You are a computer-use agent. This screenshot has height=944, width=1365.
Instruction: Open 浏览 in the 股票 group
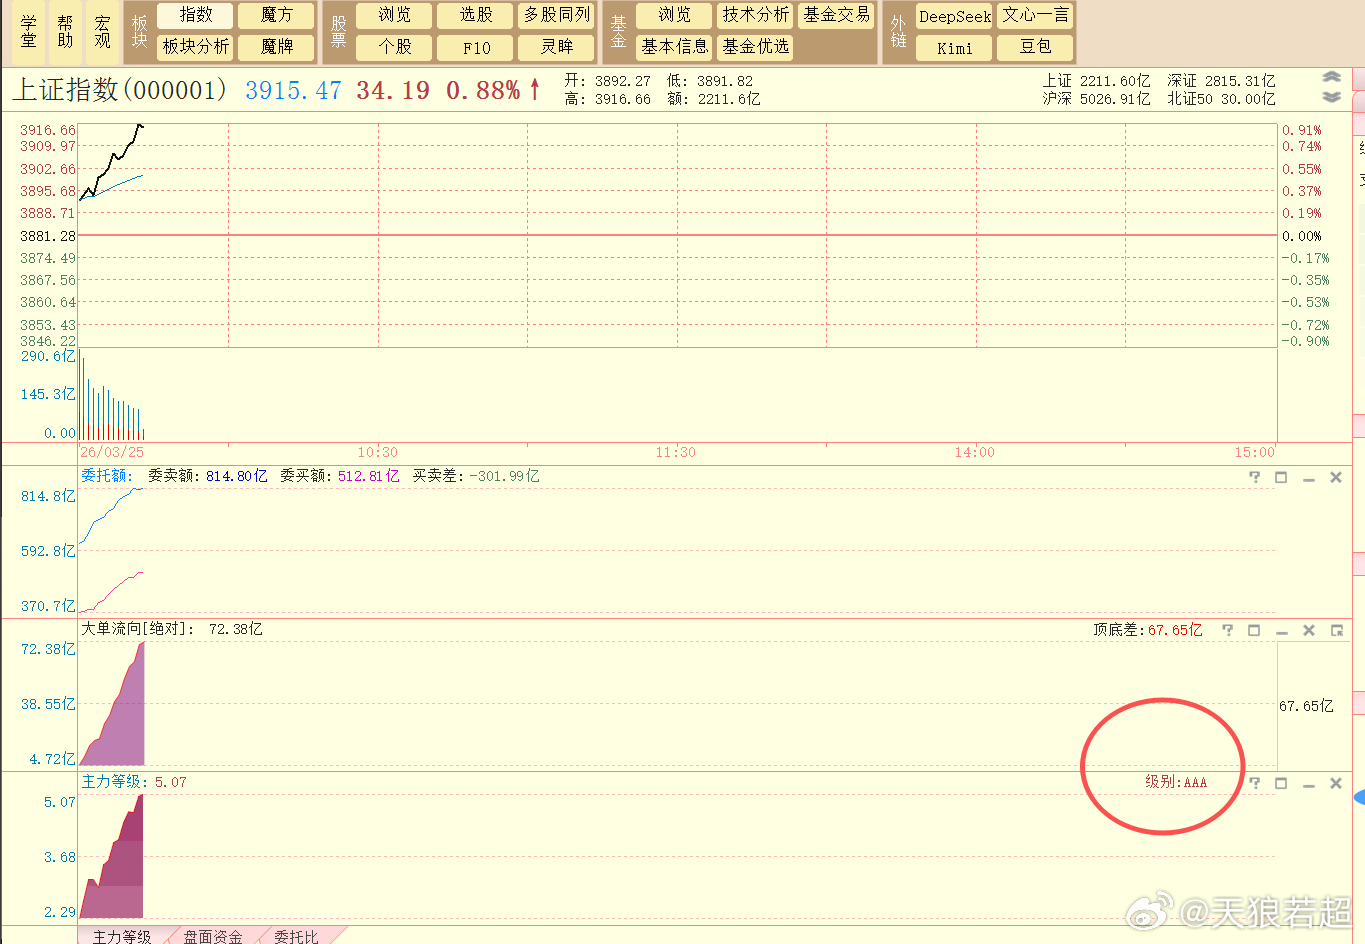click(x=395, y=15)
